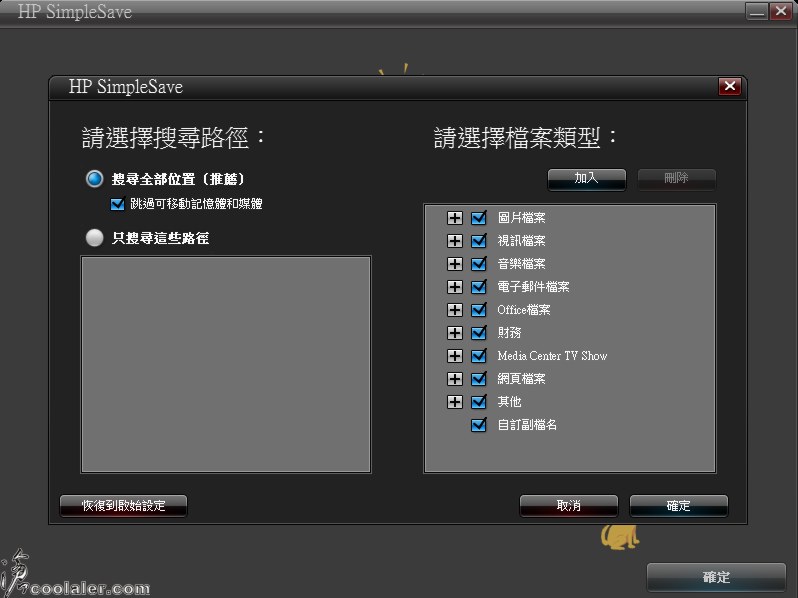798x598 pixels.
Task: Select the Office檔案 label
Action: point(524,309)
